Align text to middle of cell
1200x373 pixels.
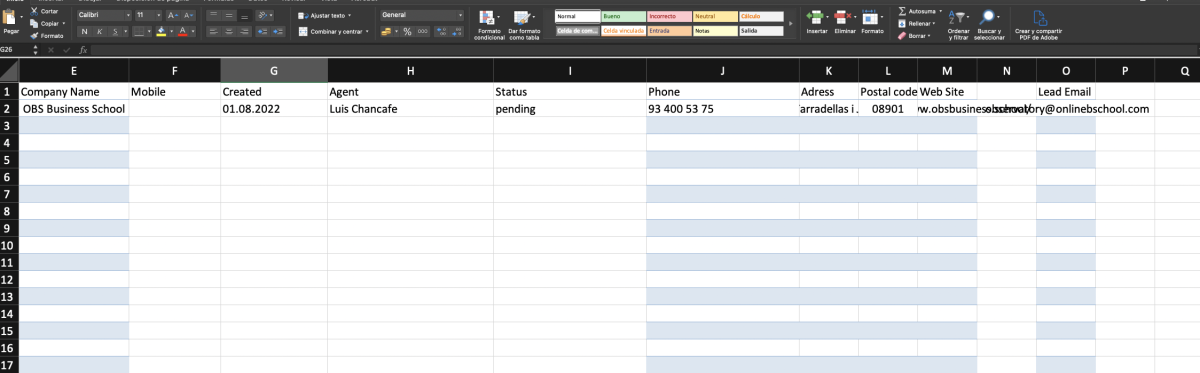pyautogui.click(x=230, y=16)
